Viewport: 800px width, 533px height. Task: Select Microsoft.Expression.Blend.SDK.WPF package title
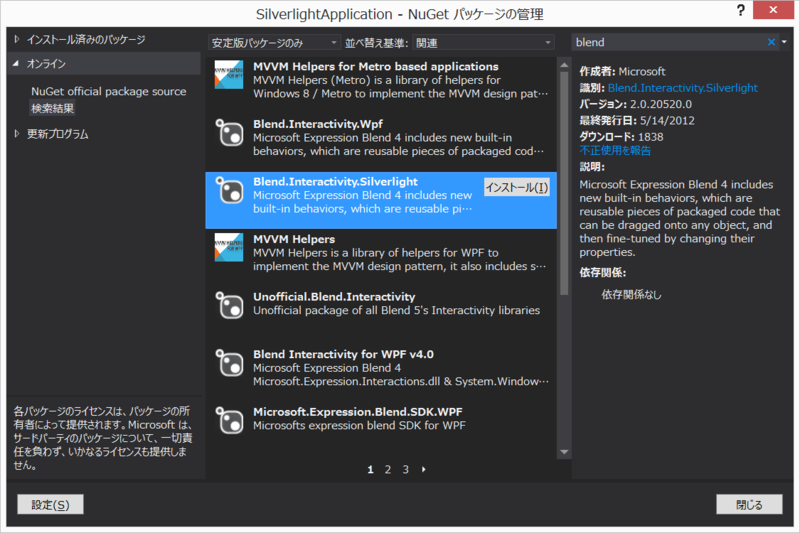[358, 412]
